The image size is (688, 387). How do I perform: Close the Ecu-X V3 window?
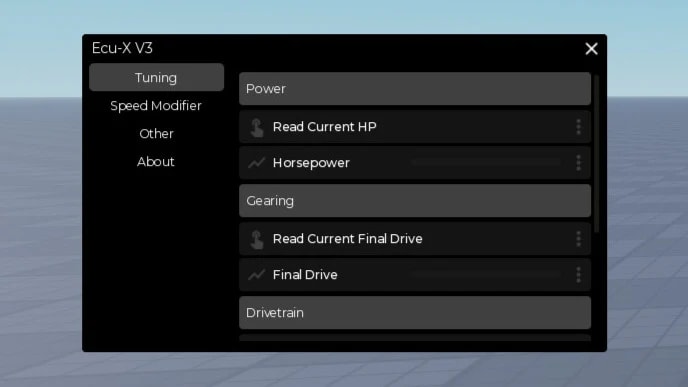click(x=591, y=49)
